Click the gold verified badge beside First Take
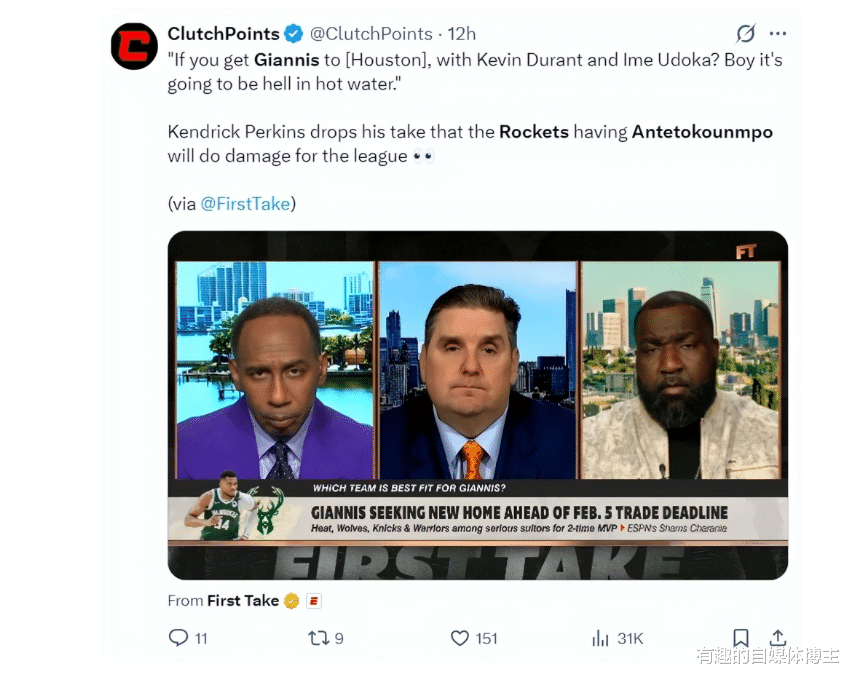849x677 pixels. (x=292, y=601)
